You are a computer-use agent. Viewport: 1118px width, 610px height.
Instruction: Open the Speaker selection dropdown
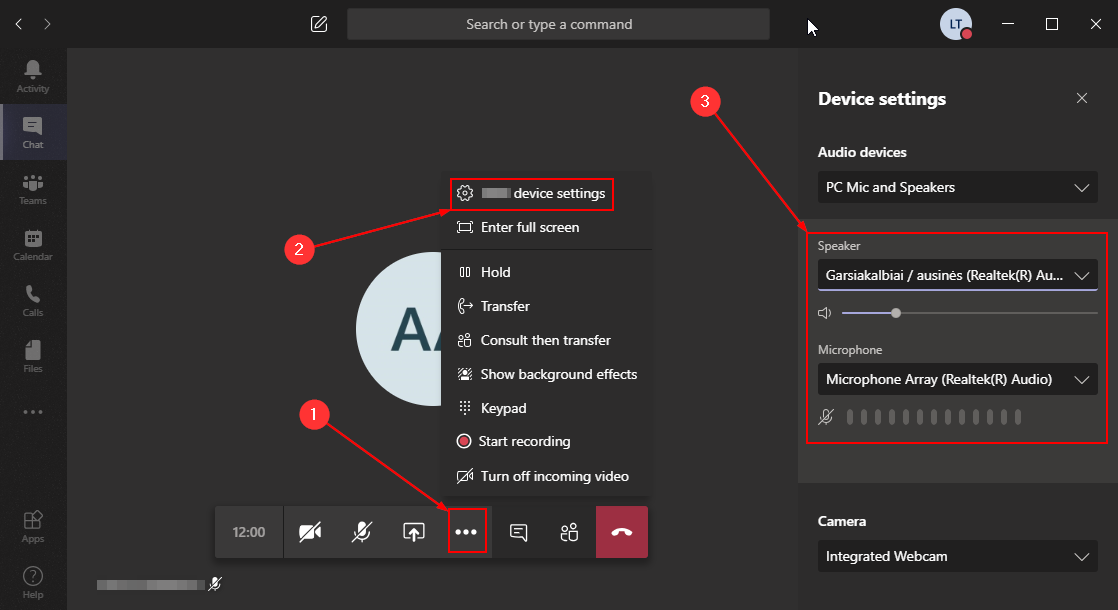(957, 274)
